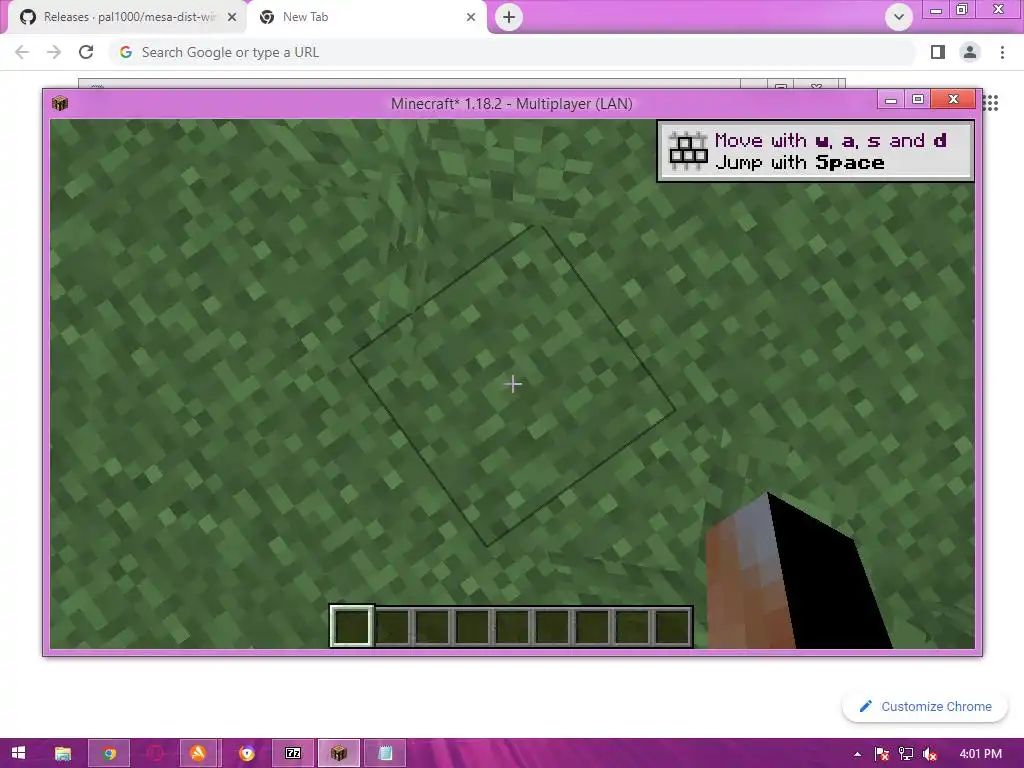
Task: Open the network status tray icon
Action: pos(906,754)
